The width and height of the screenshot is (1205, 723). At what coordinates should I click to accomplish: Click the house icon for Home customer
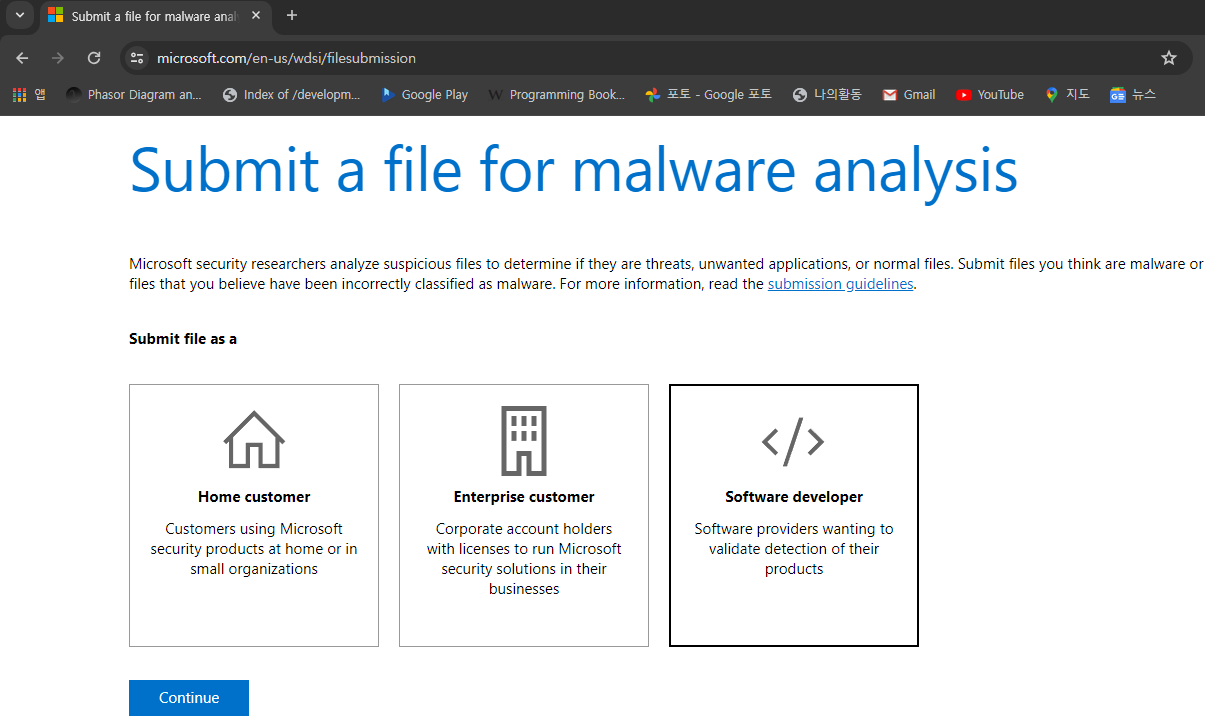(x=254, y=440)
